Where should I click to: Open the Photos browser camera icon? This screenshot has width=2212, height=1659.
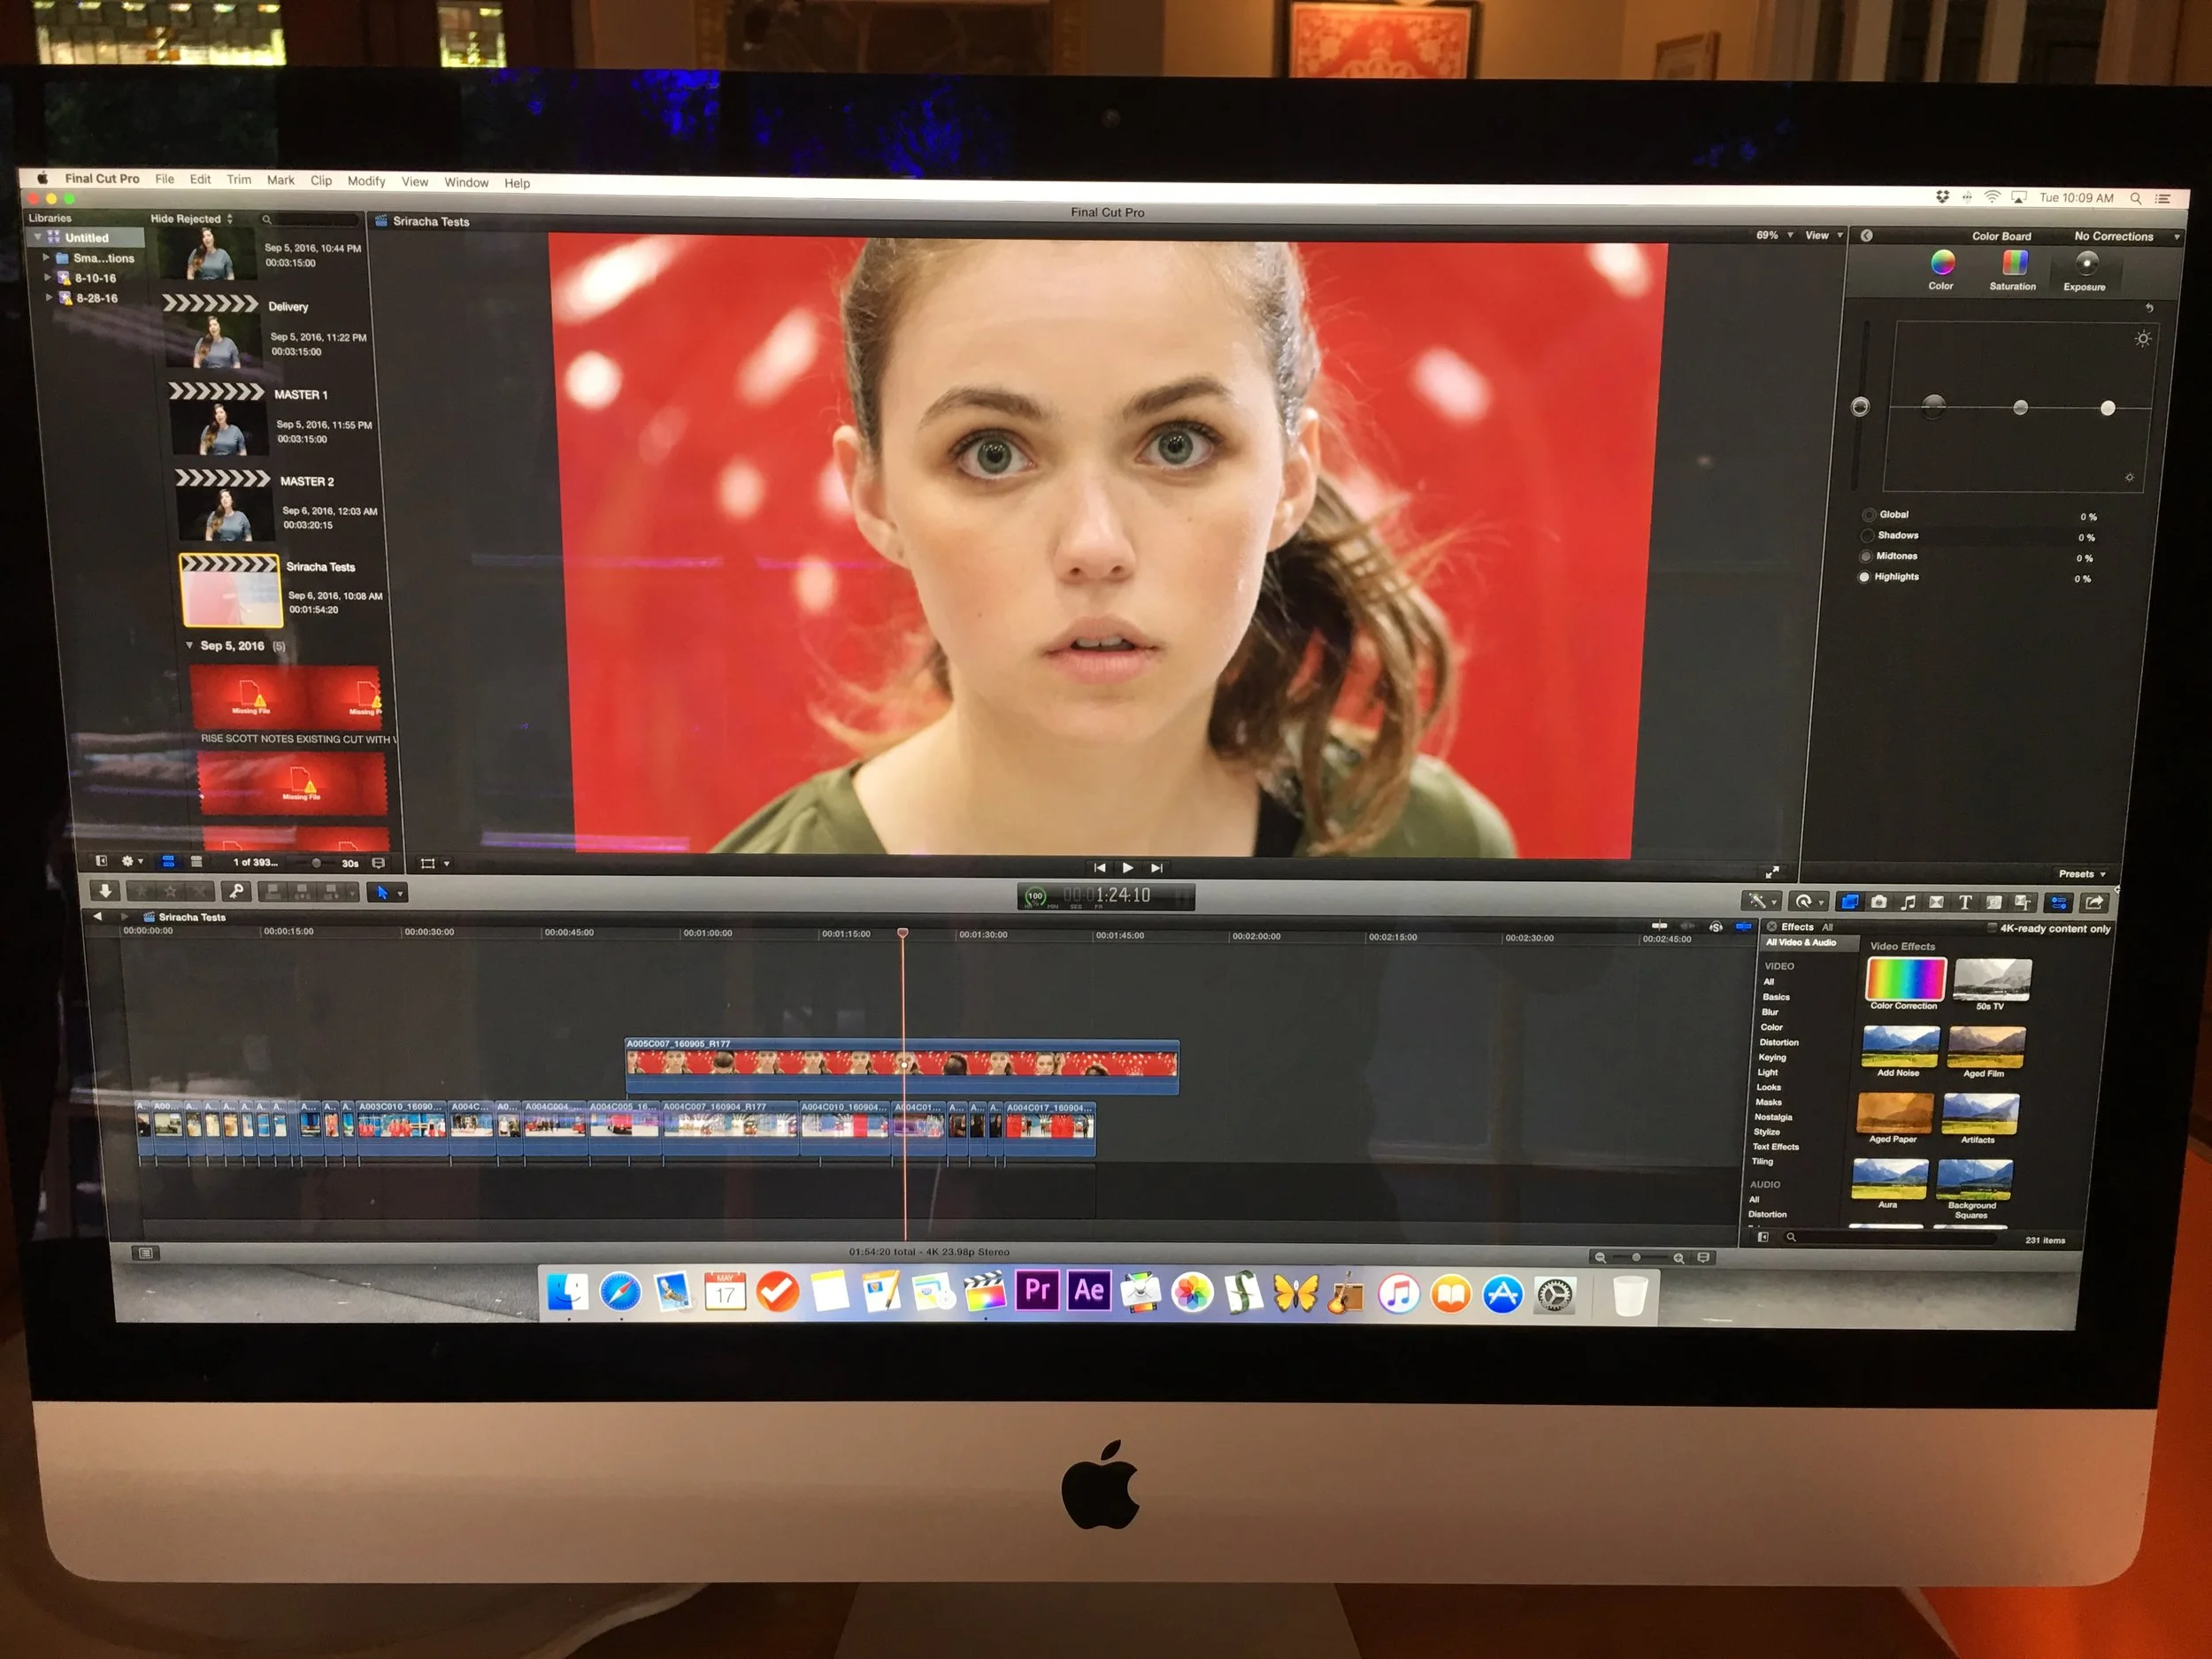click(x=1878, y=903)
